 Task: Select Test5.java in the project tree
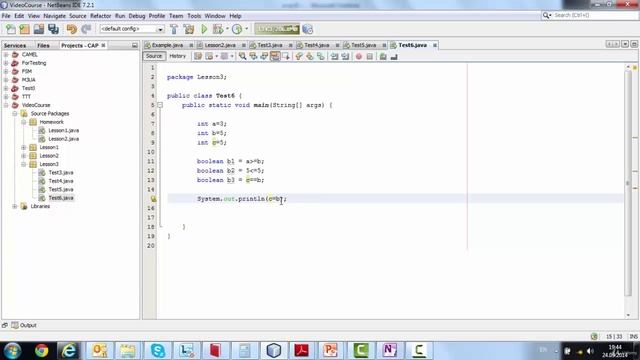point(60,189)
